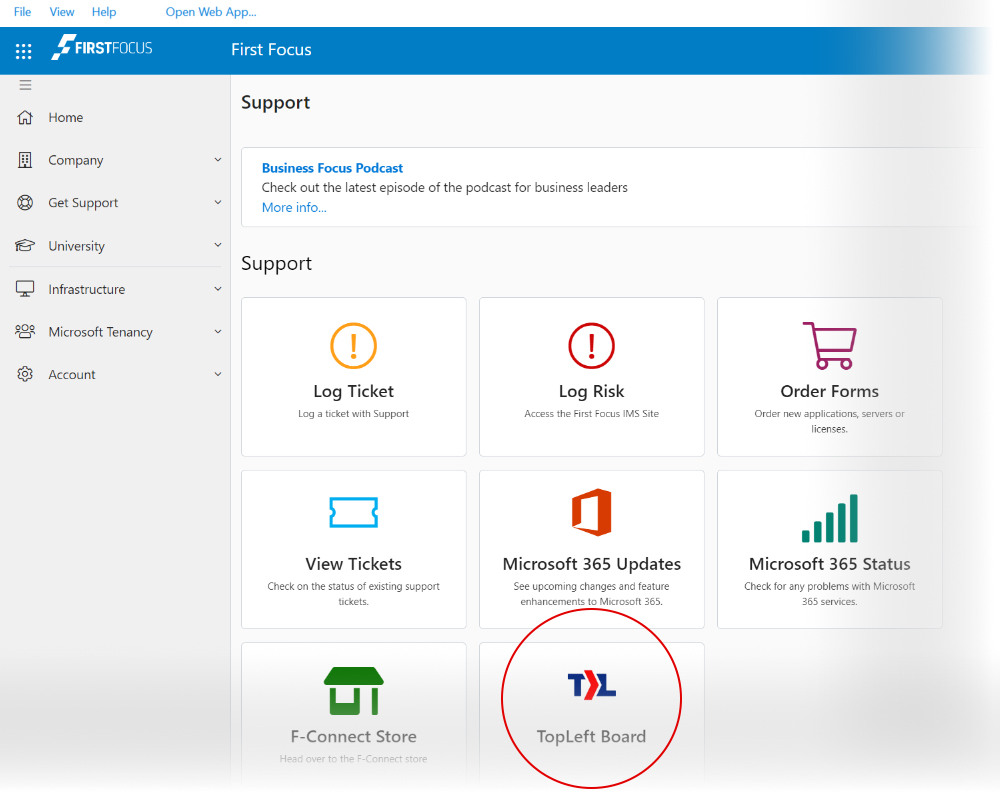Go to Home in the sidebar
Screen dimensions: 1000x800
(x=65, y=118)
